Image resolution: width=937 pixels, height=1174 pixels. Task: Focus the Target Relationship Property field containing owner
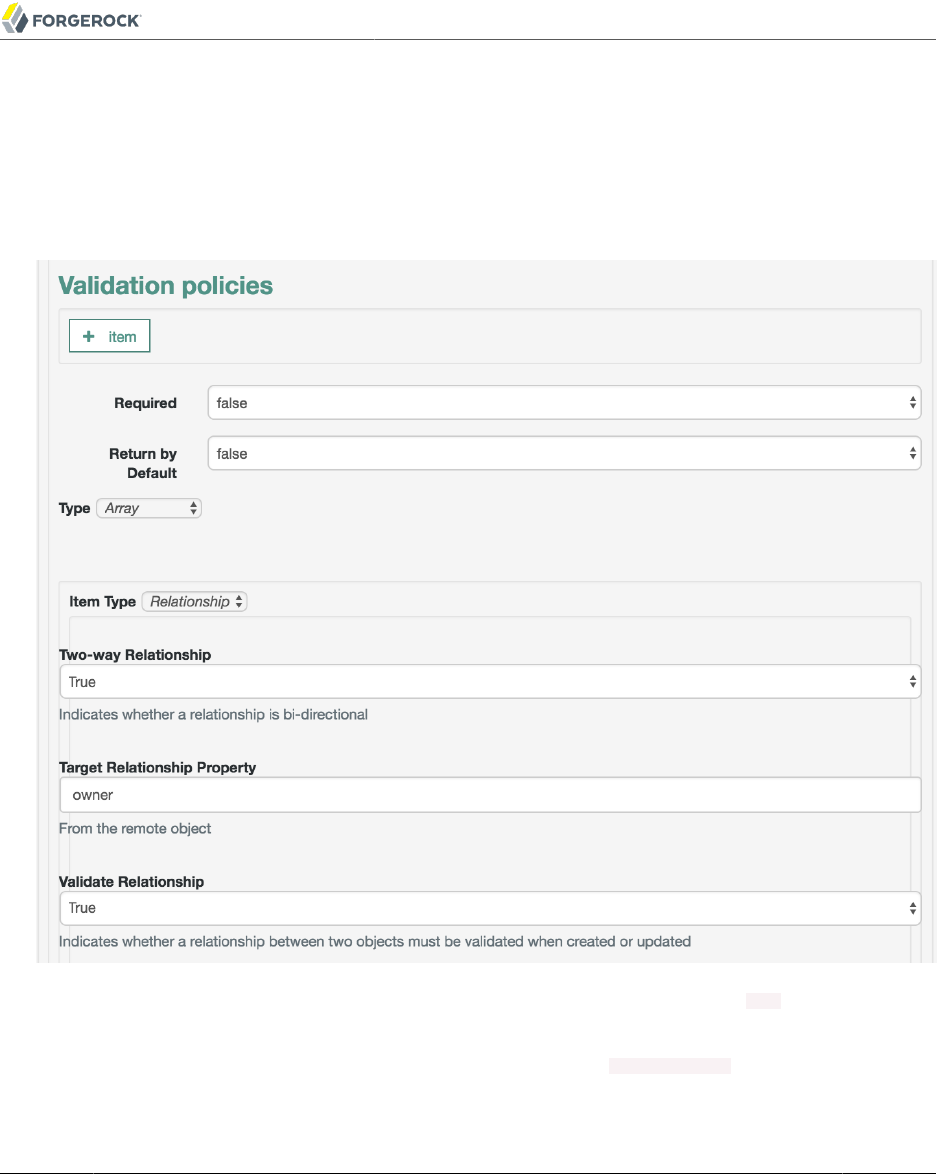[x=490, y=796]
